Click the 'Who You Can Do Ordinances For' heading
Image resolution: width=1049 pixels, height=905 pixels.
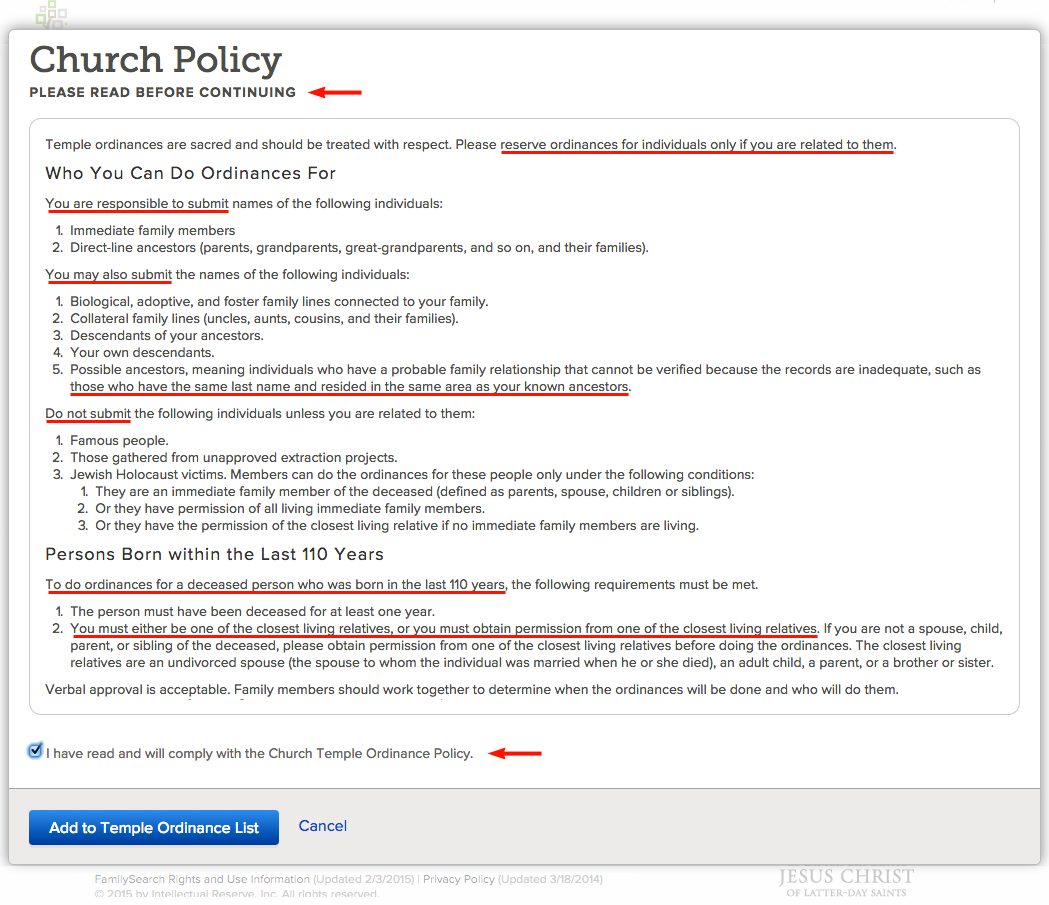click(191, 173)
